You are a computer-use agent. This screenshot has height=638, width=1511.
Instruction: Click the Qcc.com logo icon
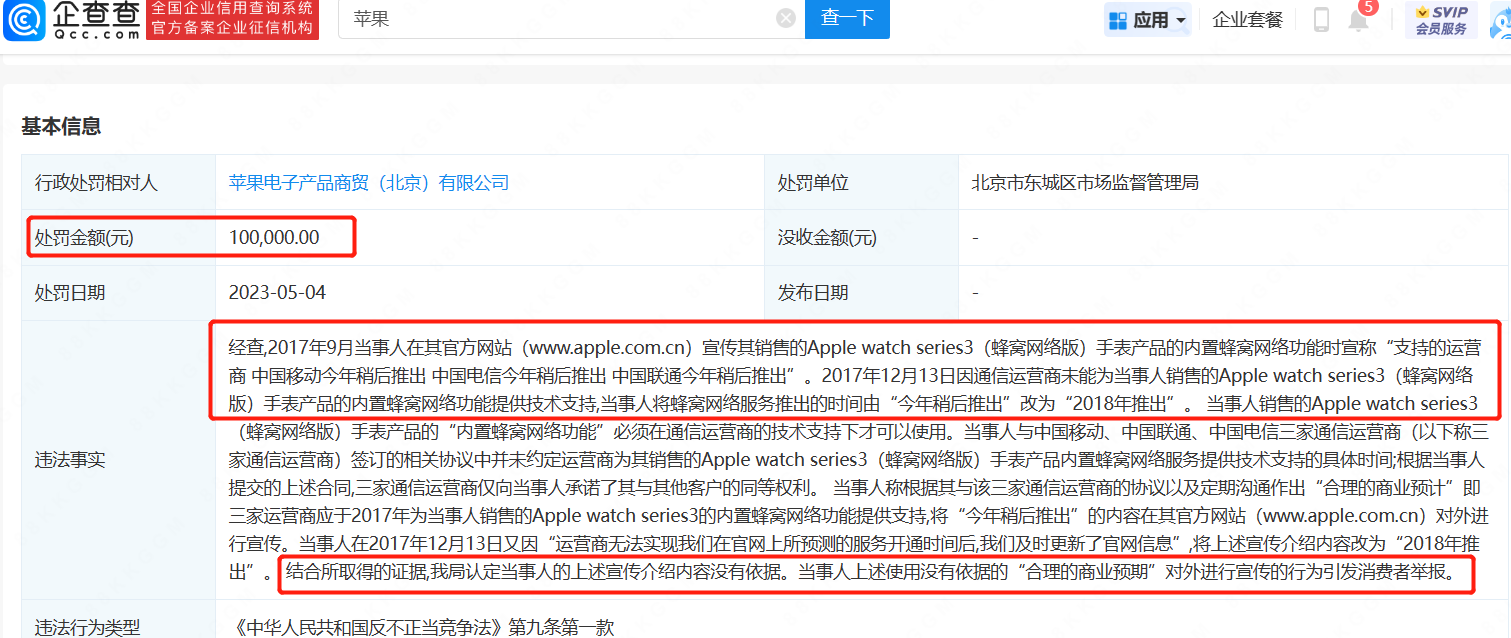(23, 20)
